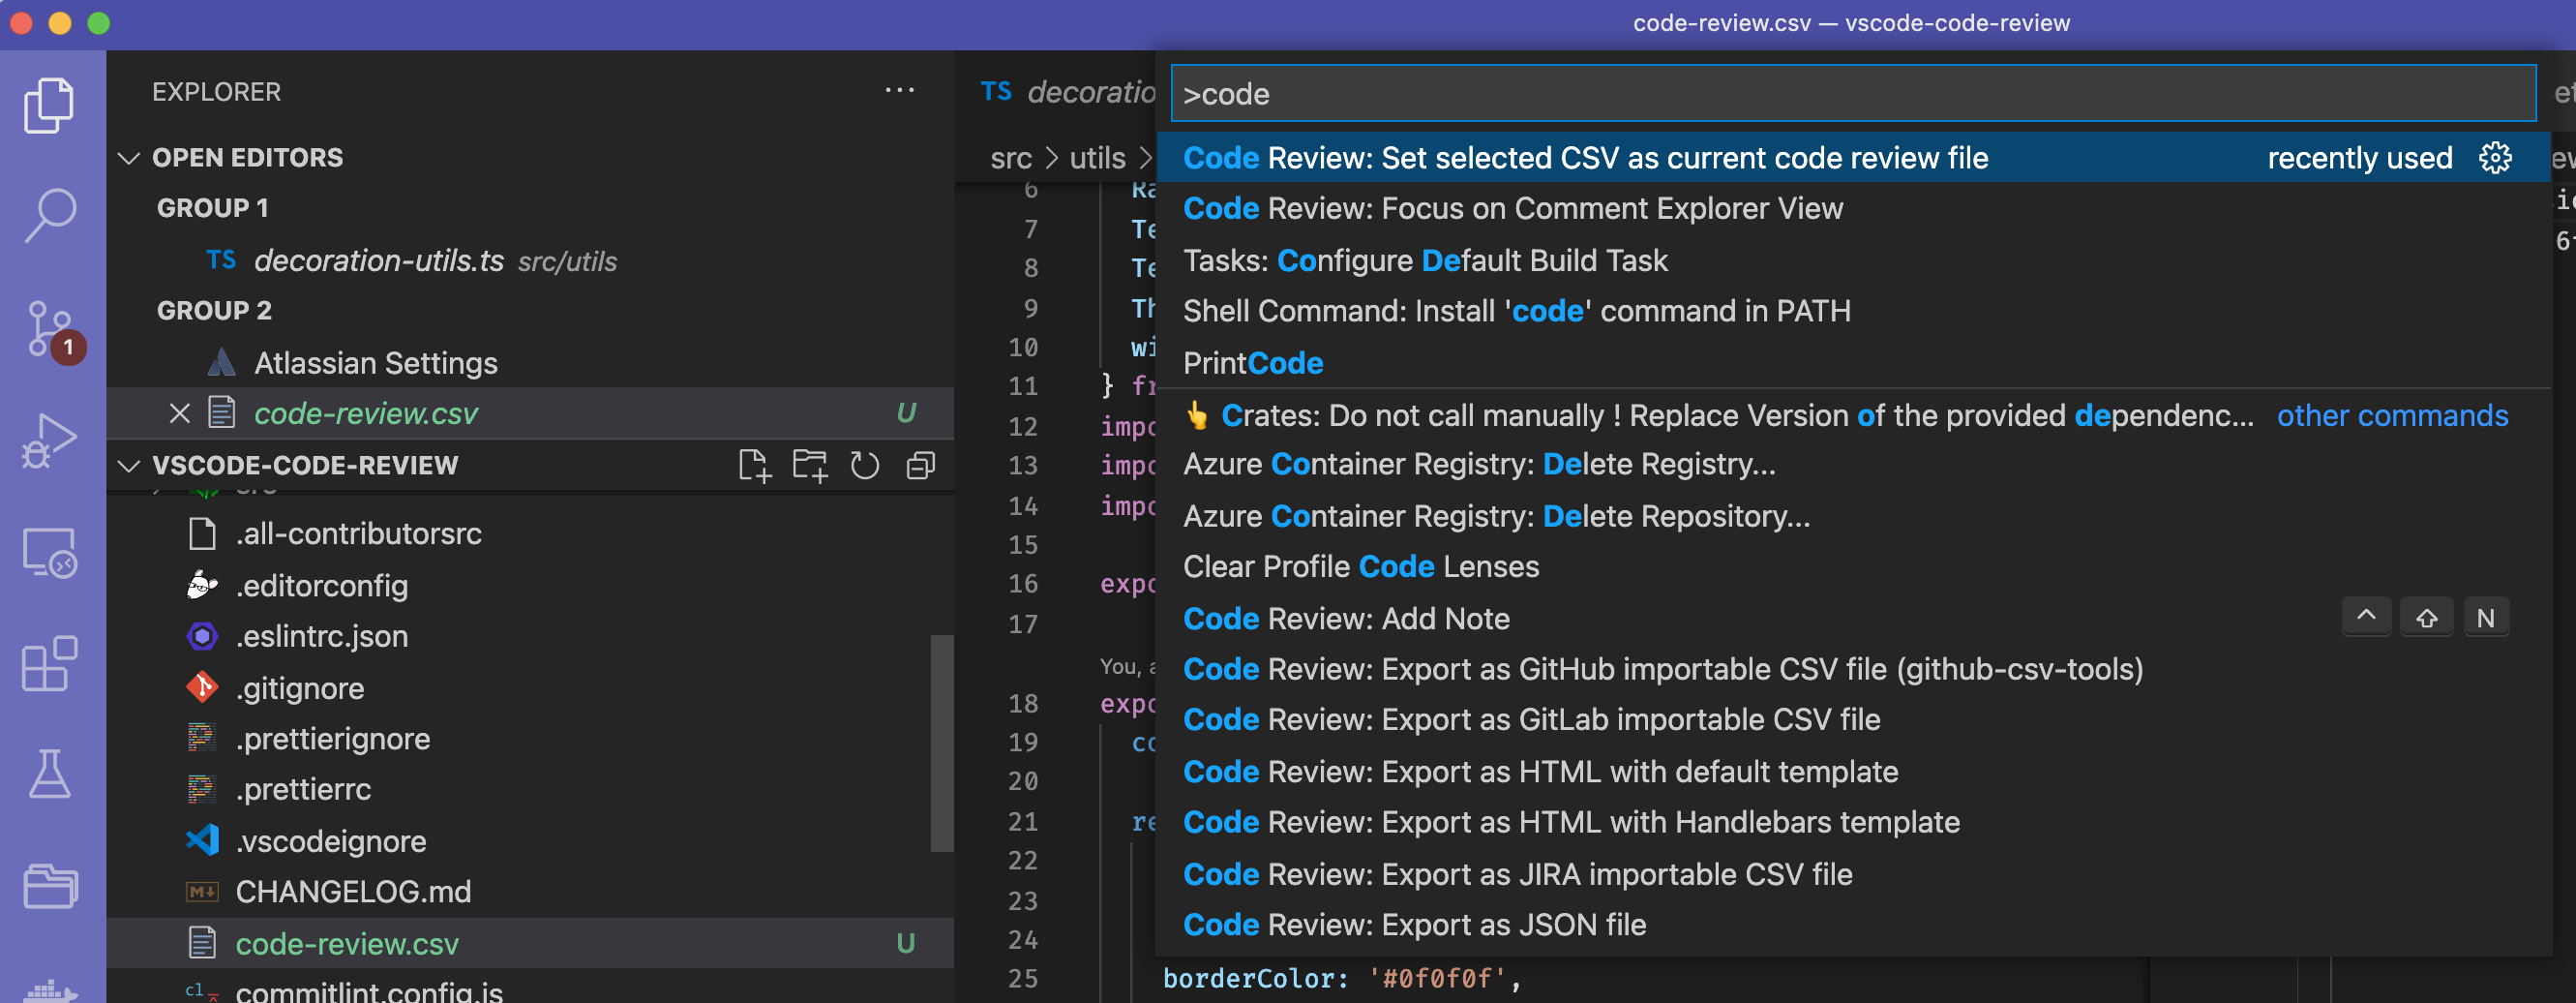Viewport: 2576px width, 1003px height.
Task: Run Code Review: Add Note command
Action: click(x=1853, y=619)
